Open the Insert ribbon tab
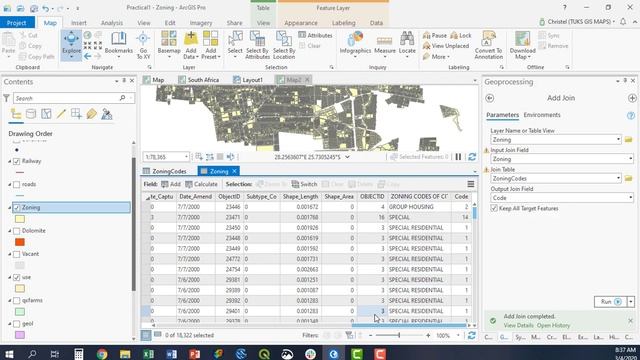640x360 pixels. (78, 23)
